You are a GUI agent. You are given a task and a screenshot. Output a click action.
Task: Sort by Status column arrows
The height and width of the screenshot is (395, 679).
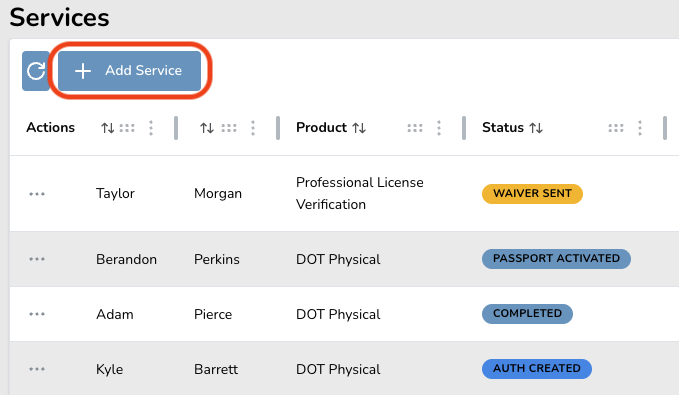(536, 128)
